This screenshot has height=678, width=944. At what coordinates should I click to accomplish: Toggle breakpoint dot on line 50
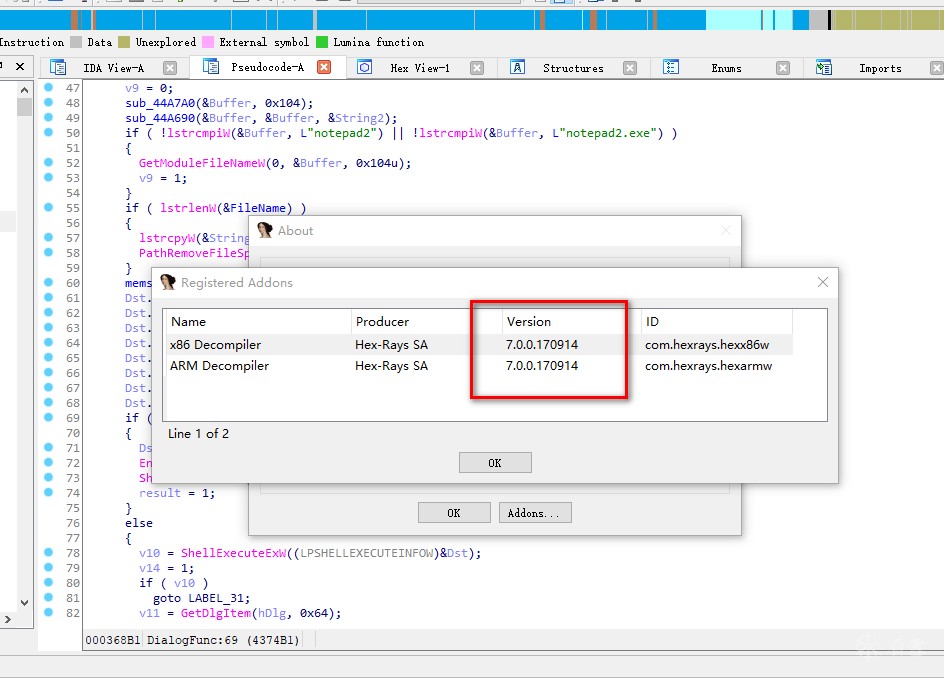coord(49,132)
